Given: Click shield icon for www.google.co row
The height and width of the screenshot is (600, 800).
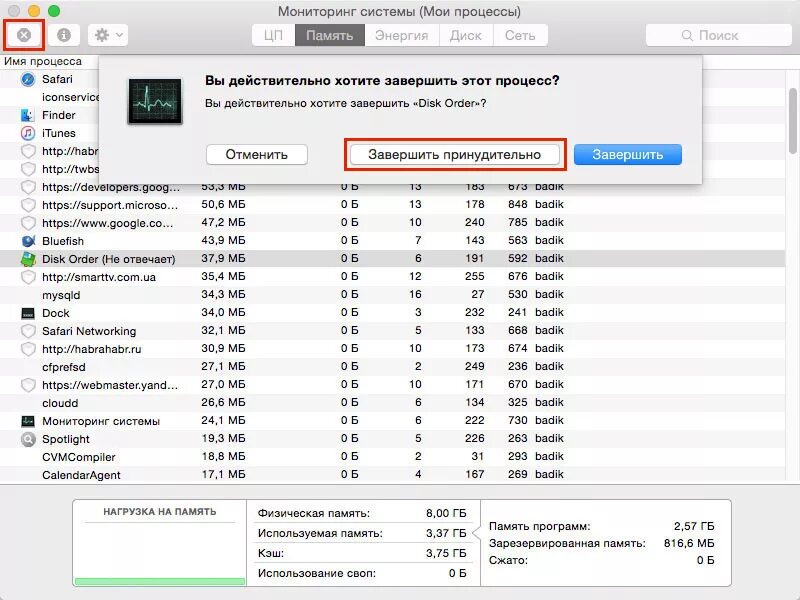Looking at the screenshot, I should 28,223.
